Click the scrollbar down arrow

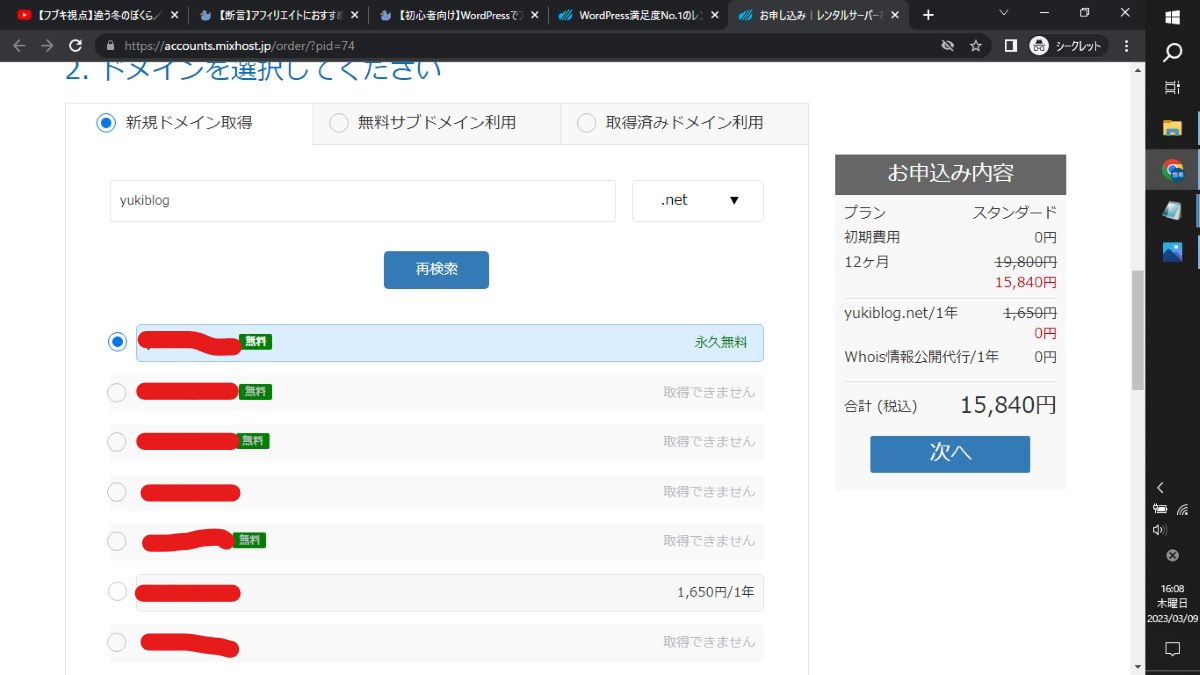[1137, 666]
